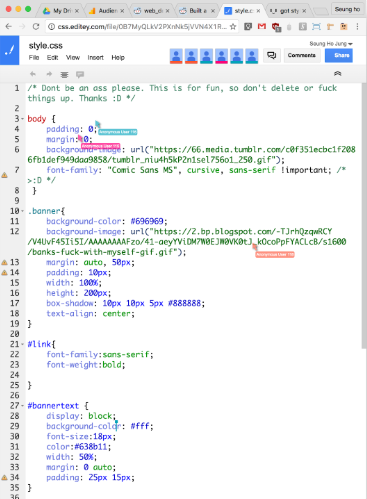Click "text-align: center;" on line 18
The width and height of the screenshot is (367, 499).
90,314
